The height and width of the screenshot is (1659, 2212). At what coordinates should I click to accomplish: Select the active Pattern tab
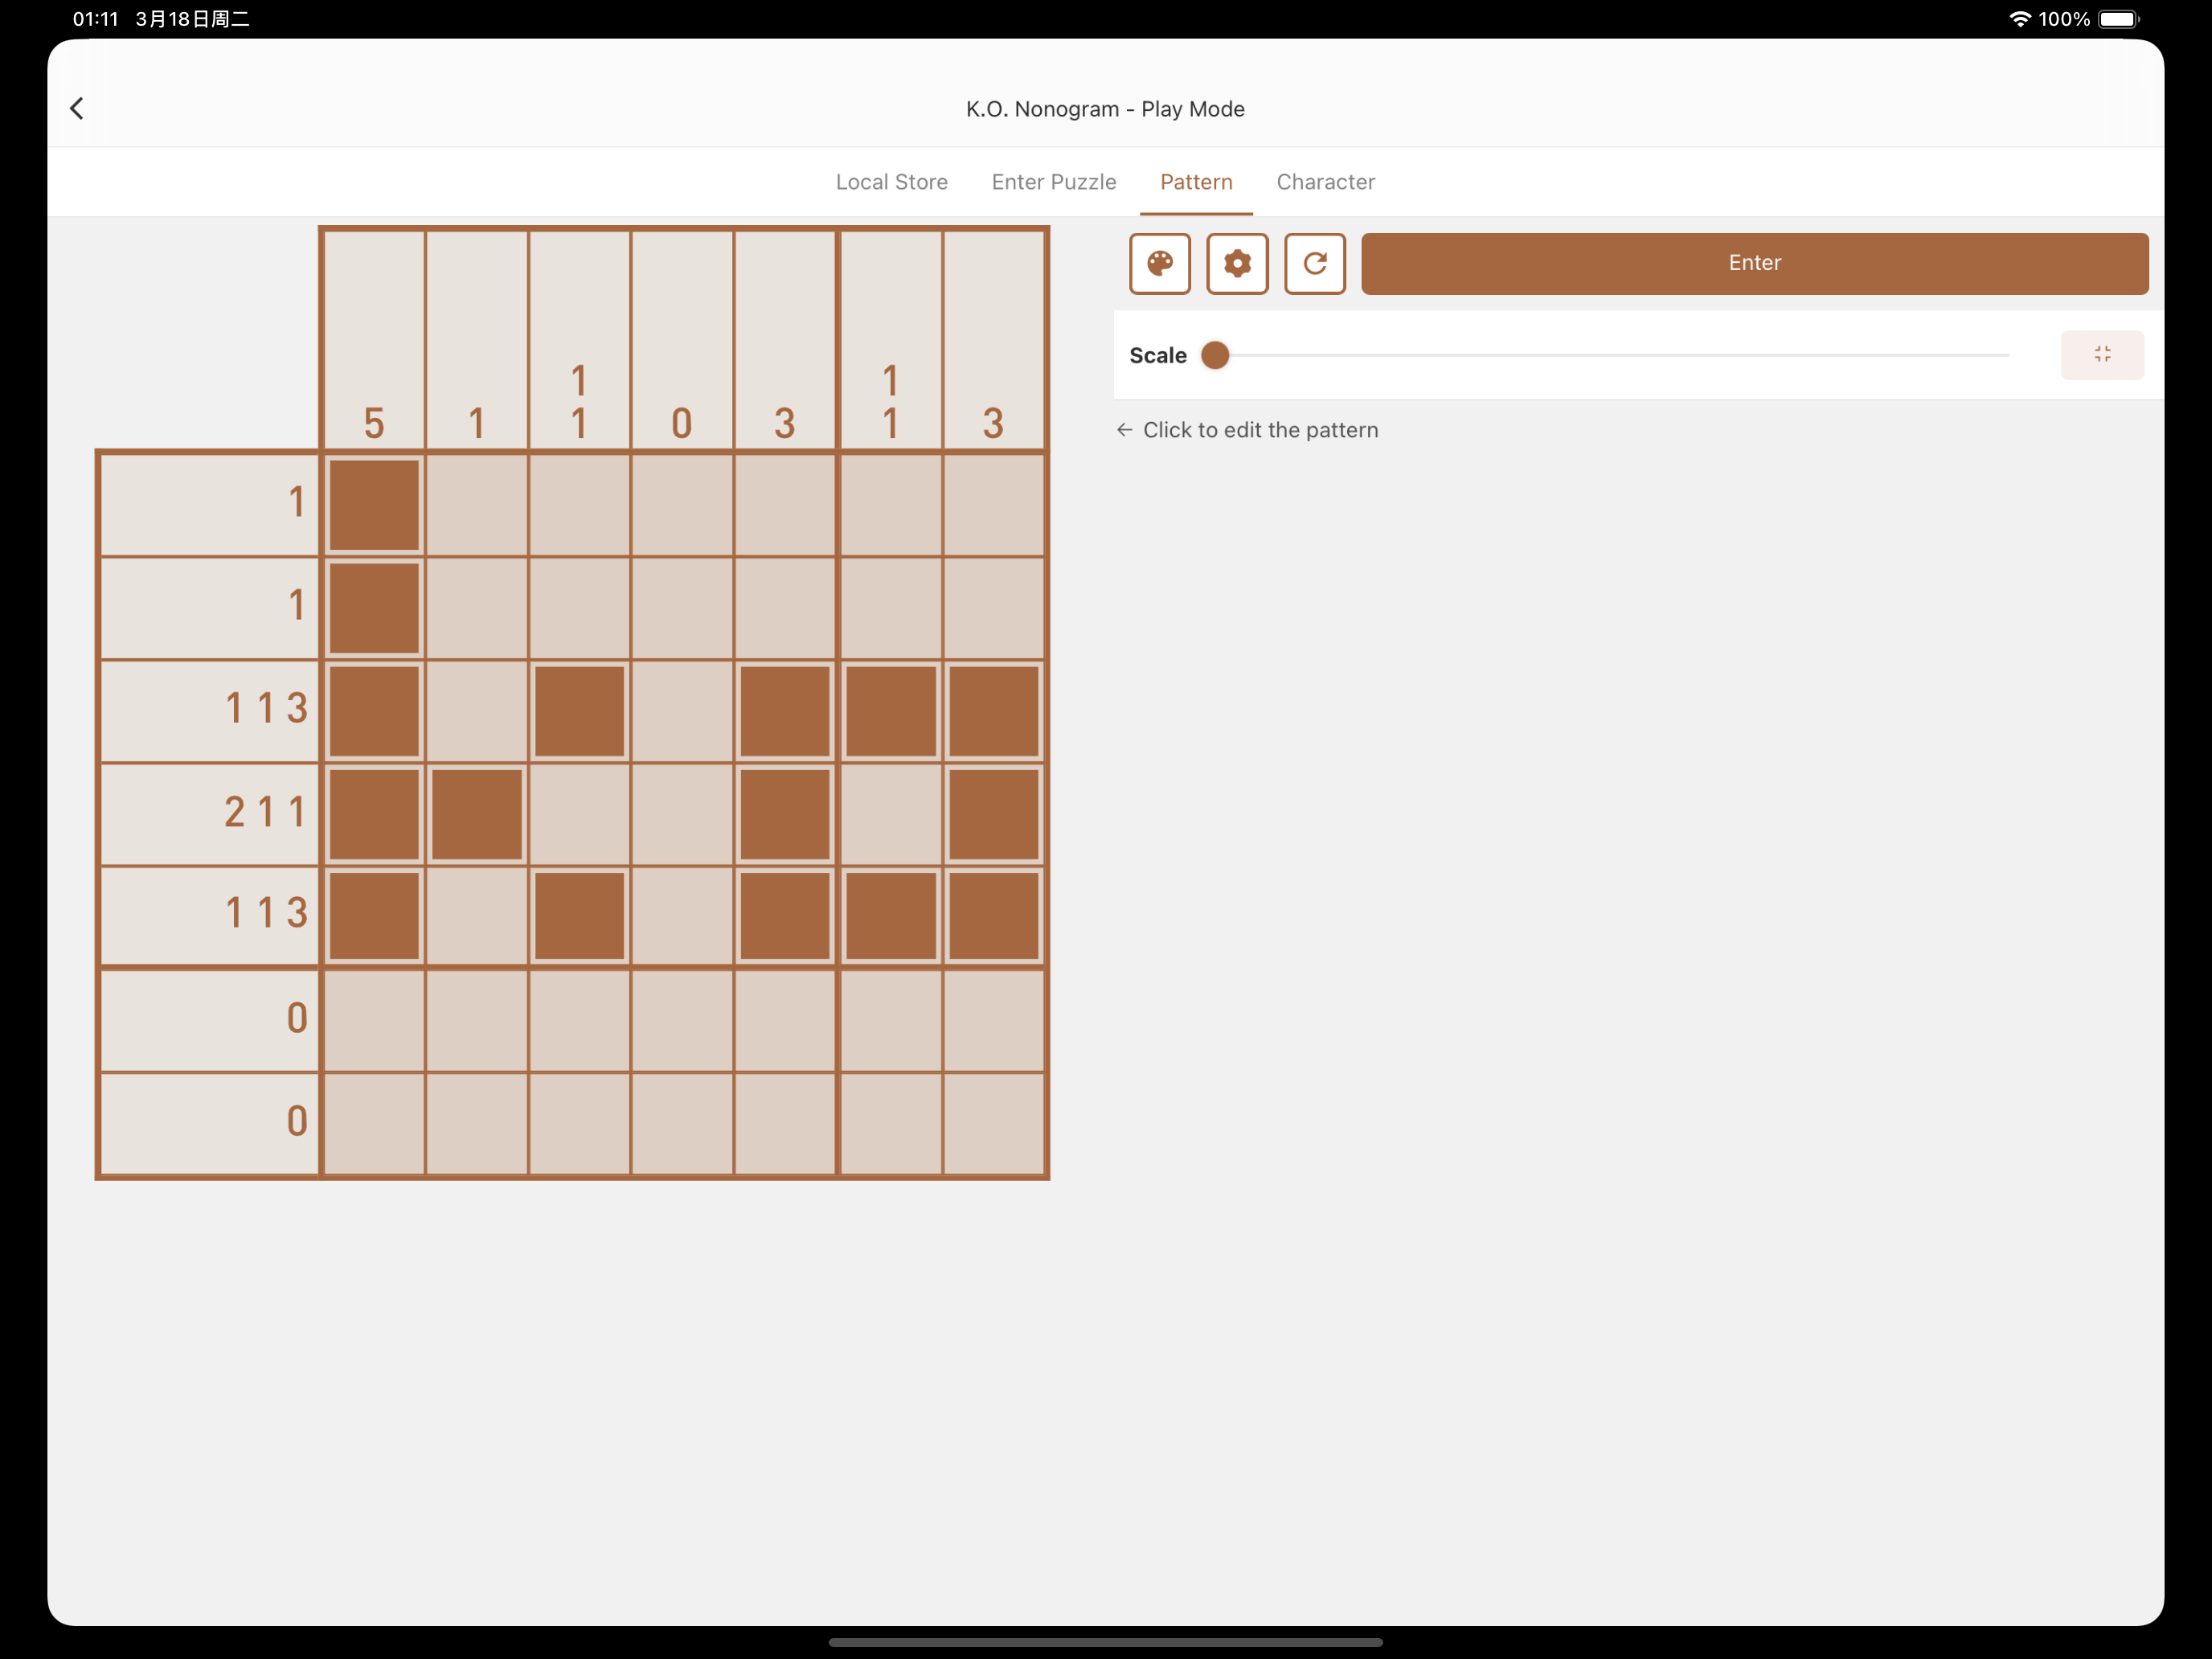point(1196,182)
